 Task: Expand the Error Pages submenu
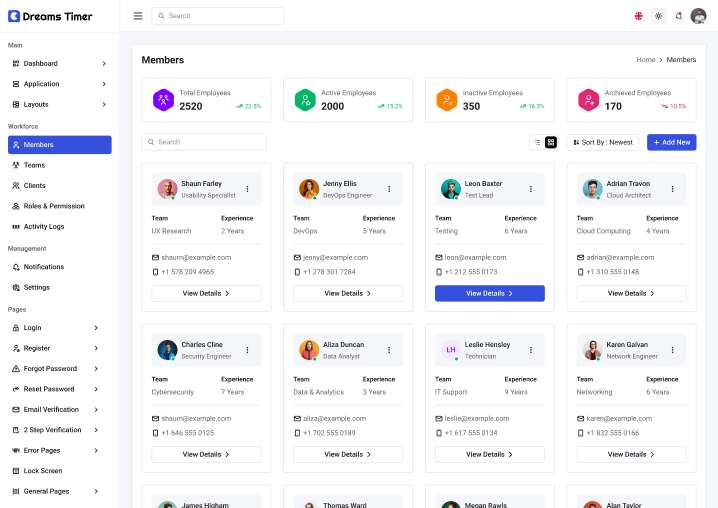(59, 450)
